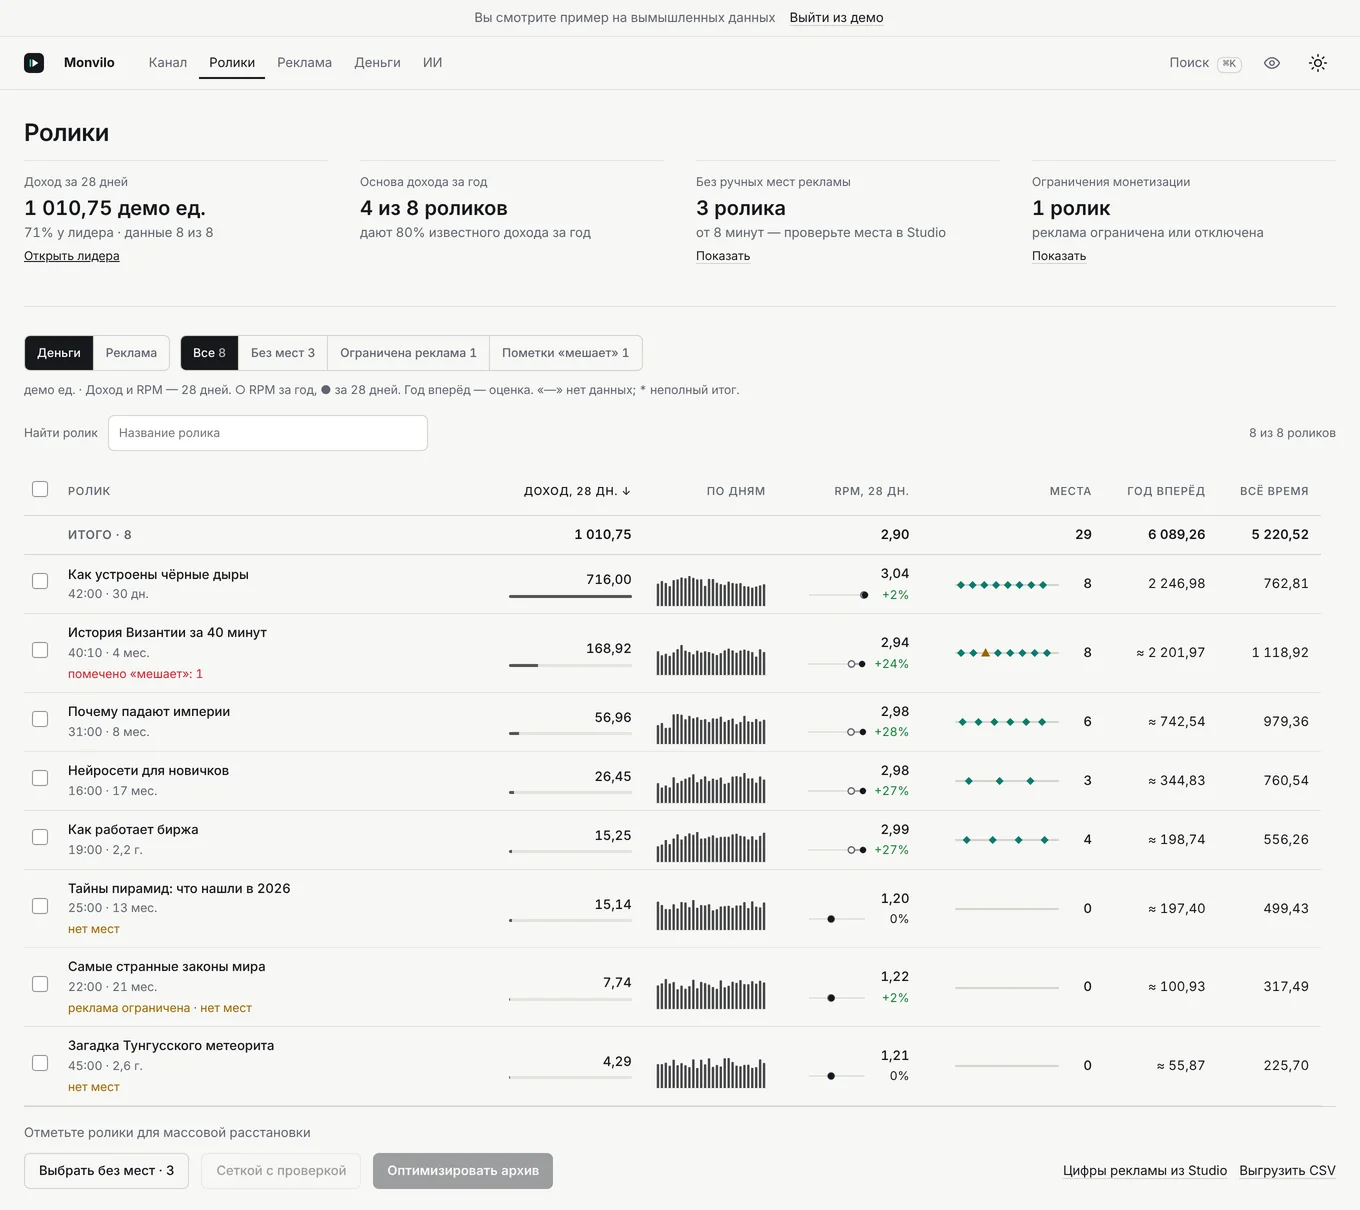Tick the Загадка Тунгусского метеорита checkbox
The width and height of the screenshot is (1360, 1210).
coord(40,1063)
